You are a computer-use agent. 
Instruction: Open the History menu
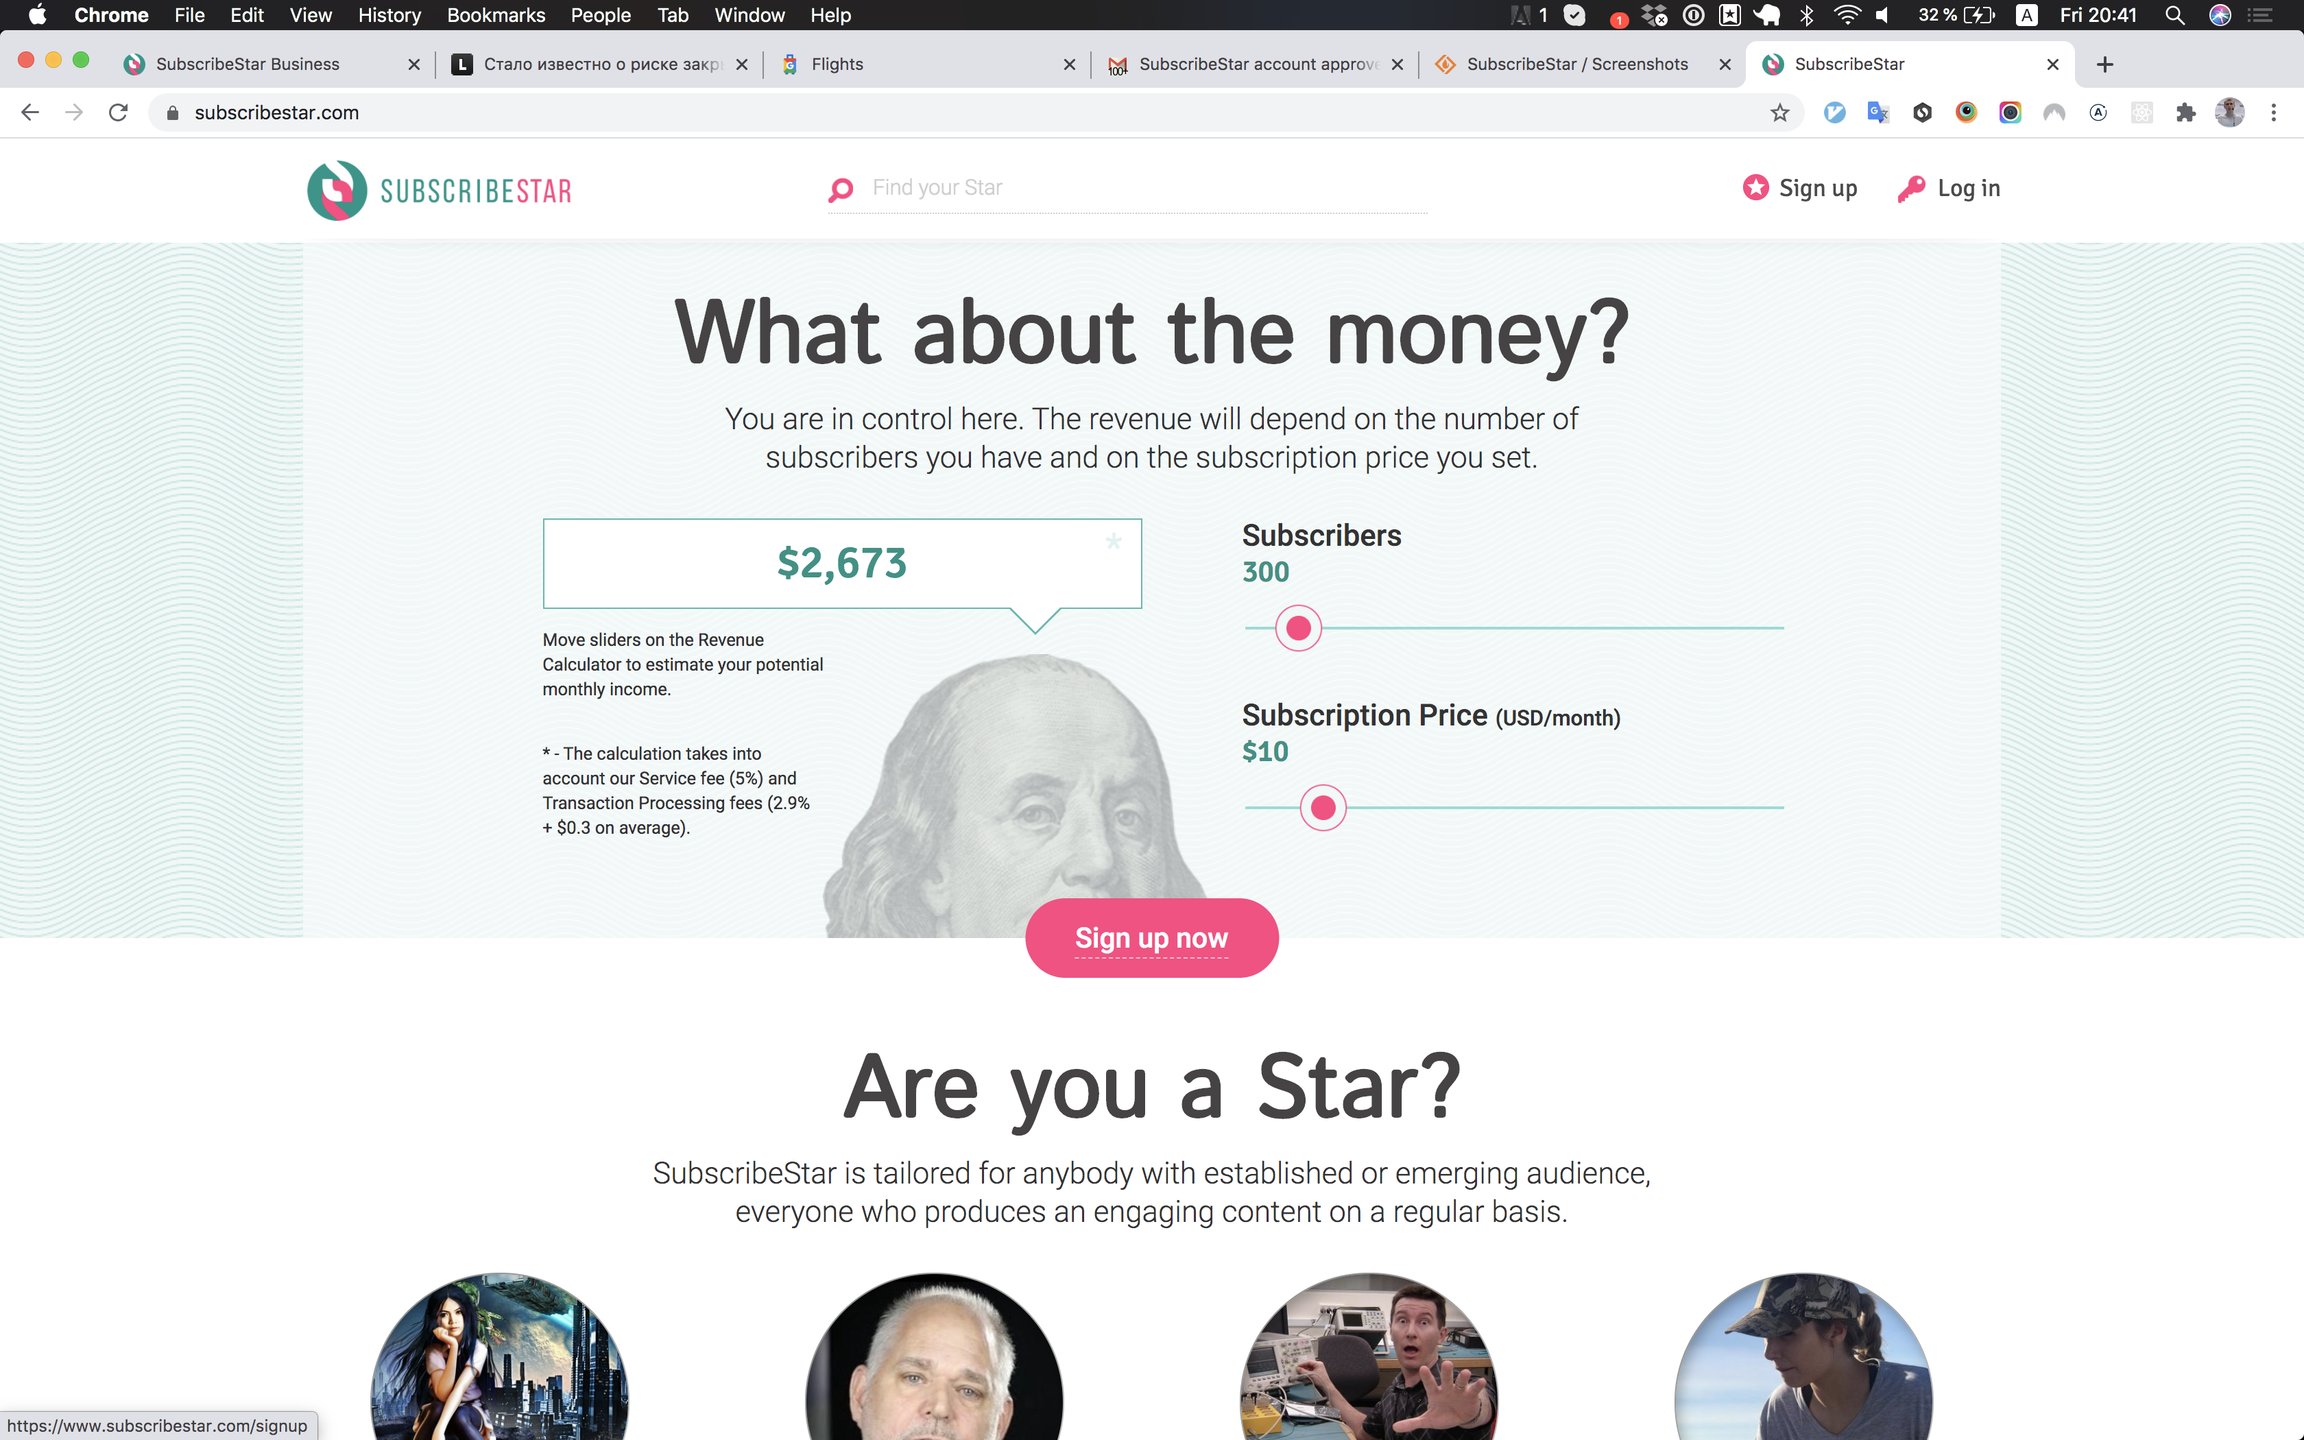[x=389, y=15]
